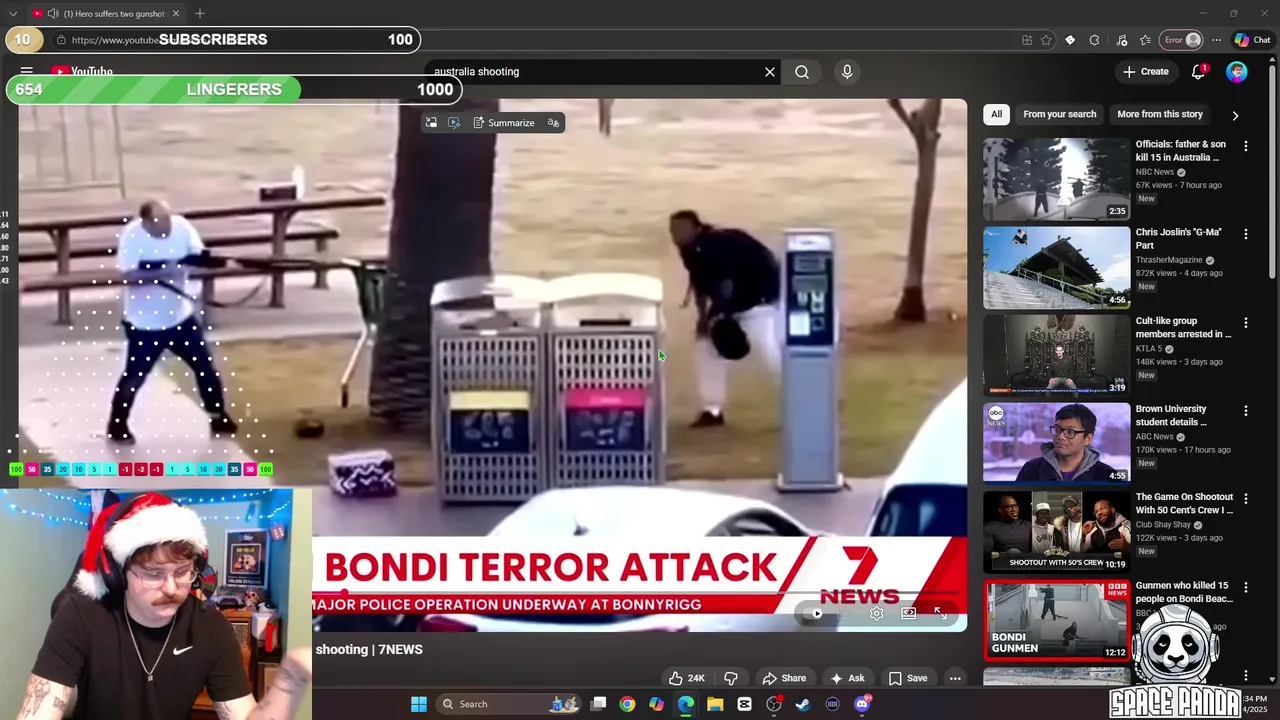Open browser settings and more ellipsis

[x=1216, y=40]
